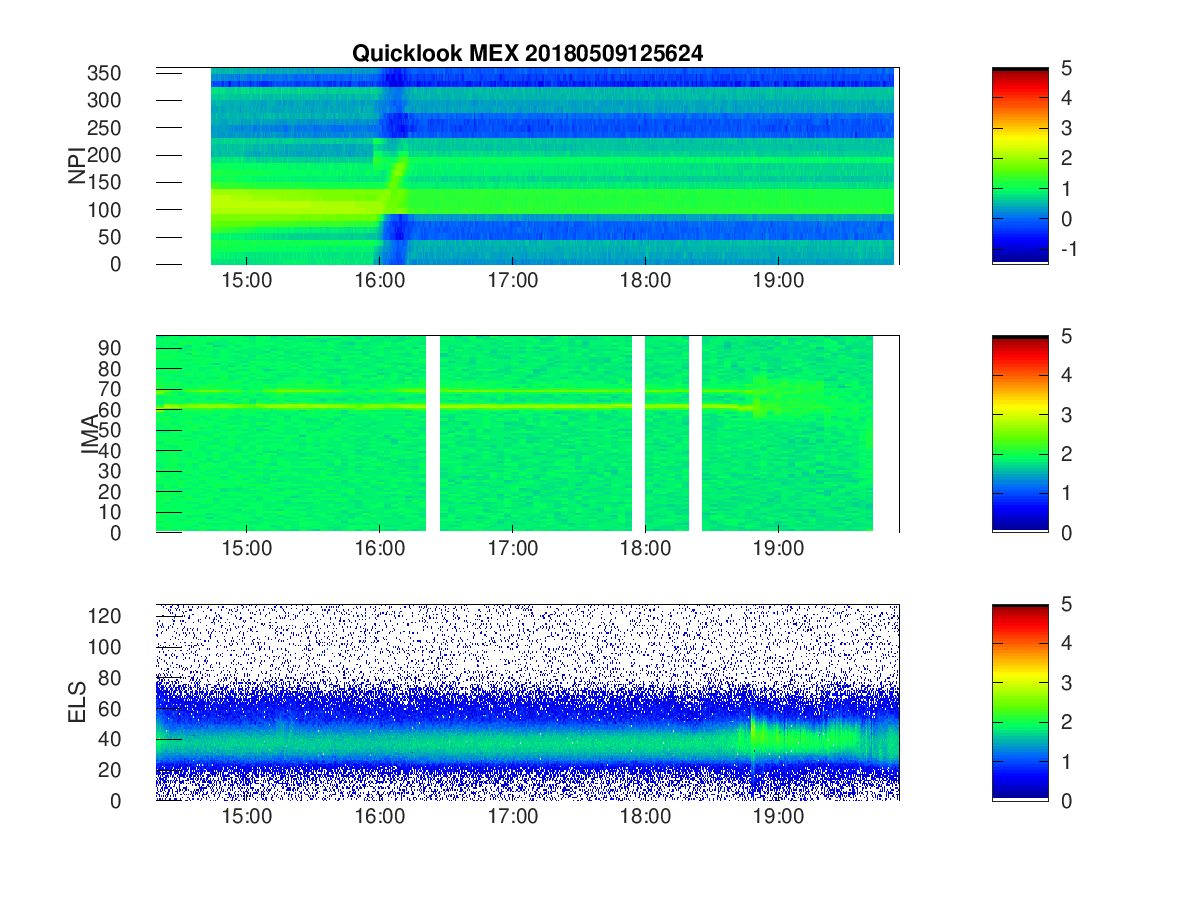Click the 2 label on ELS colorbar
The image size is (1200, 900).
[1065, 722]
